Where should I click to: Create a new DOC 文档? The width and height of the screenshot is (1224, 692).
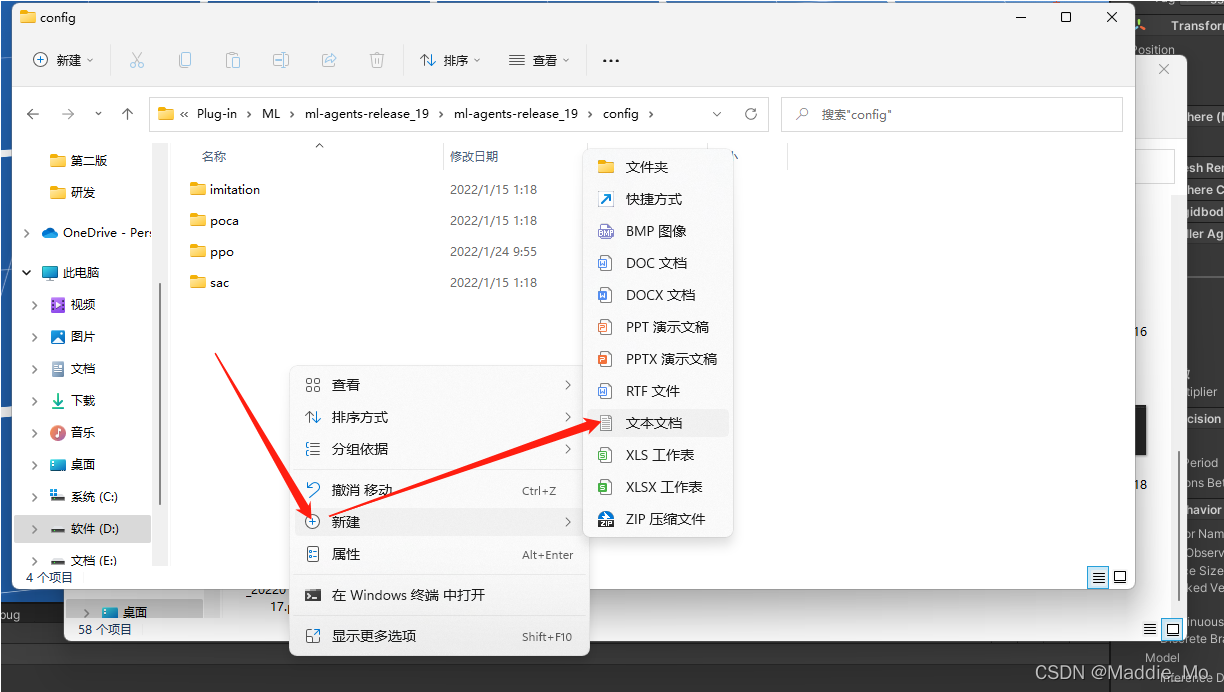(x=658, y=263)
